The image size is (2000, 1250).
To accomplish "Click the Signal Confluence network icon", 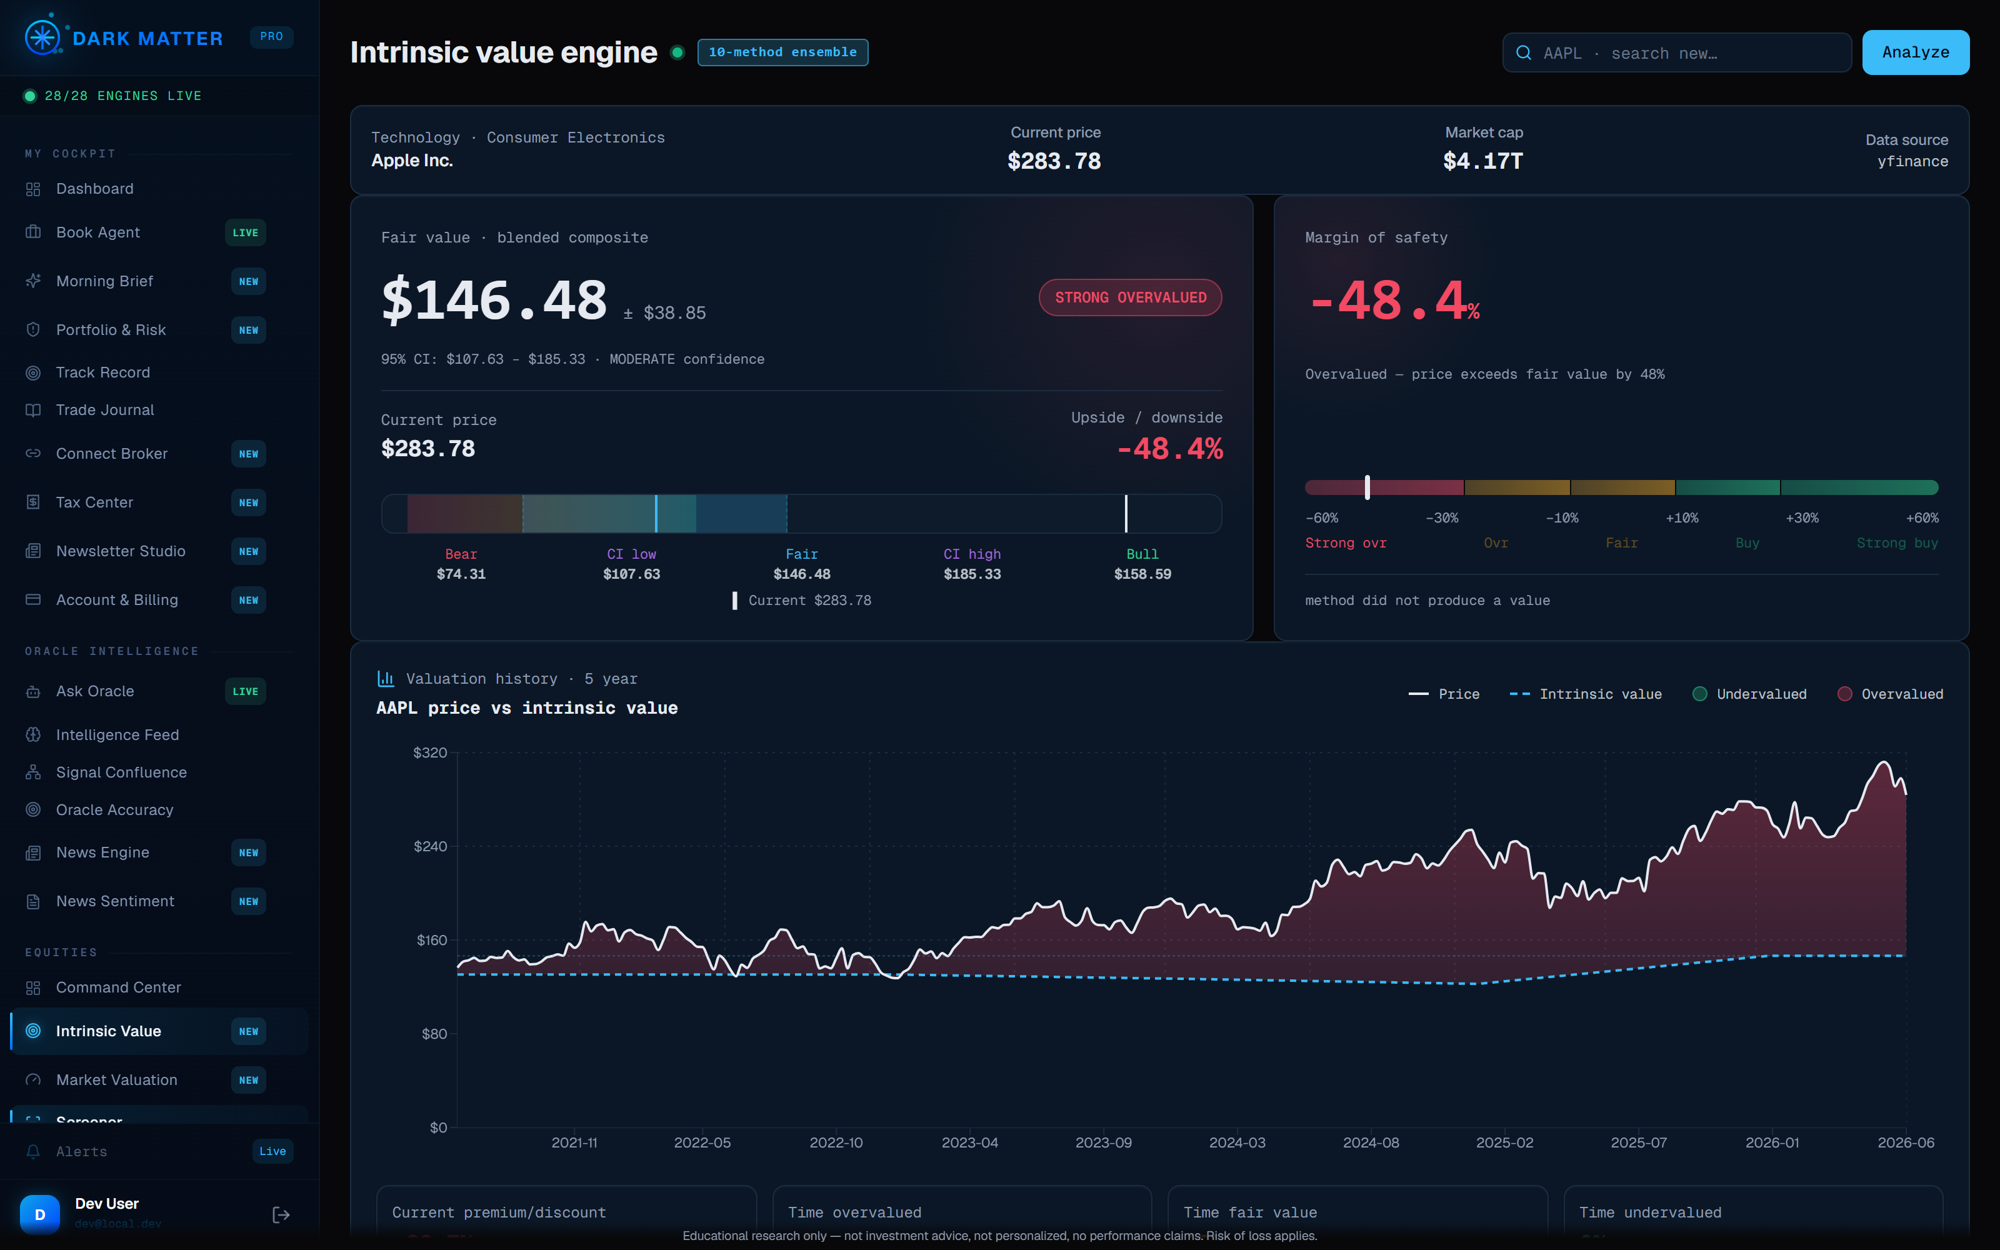I will click(x=33, y=772).
